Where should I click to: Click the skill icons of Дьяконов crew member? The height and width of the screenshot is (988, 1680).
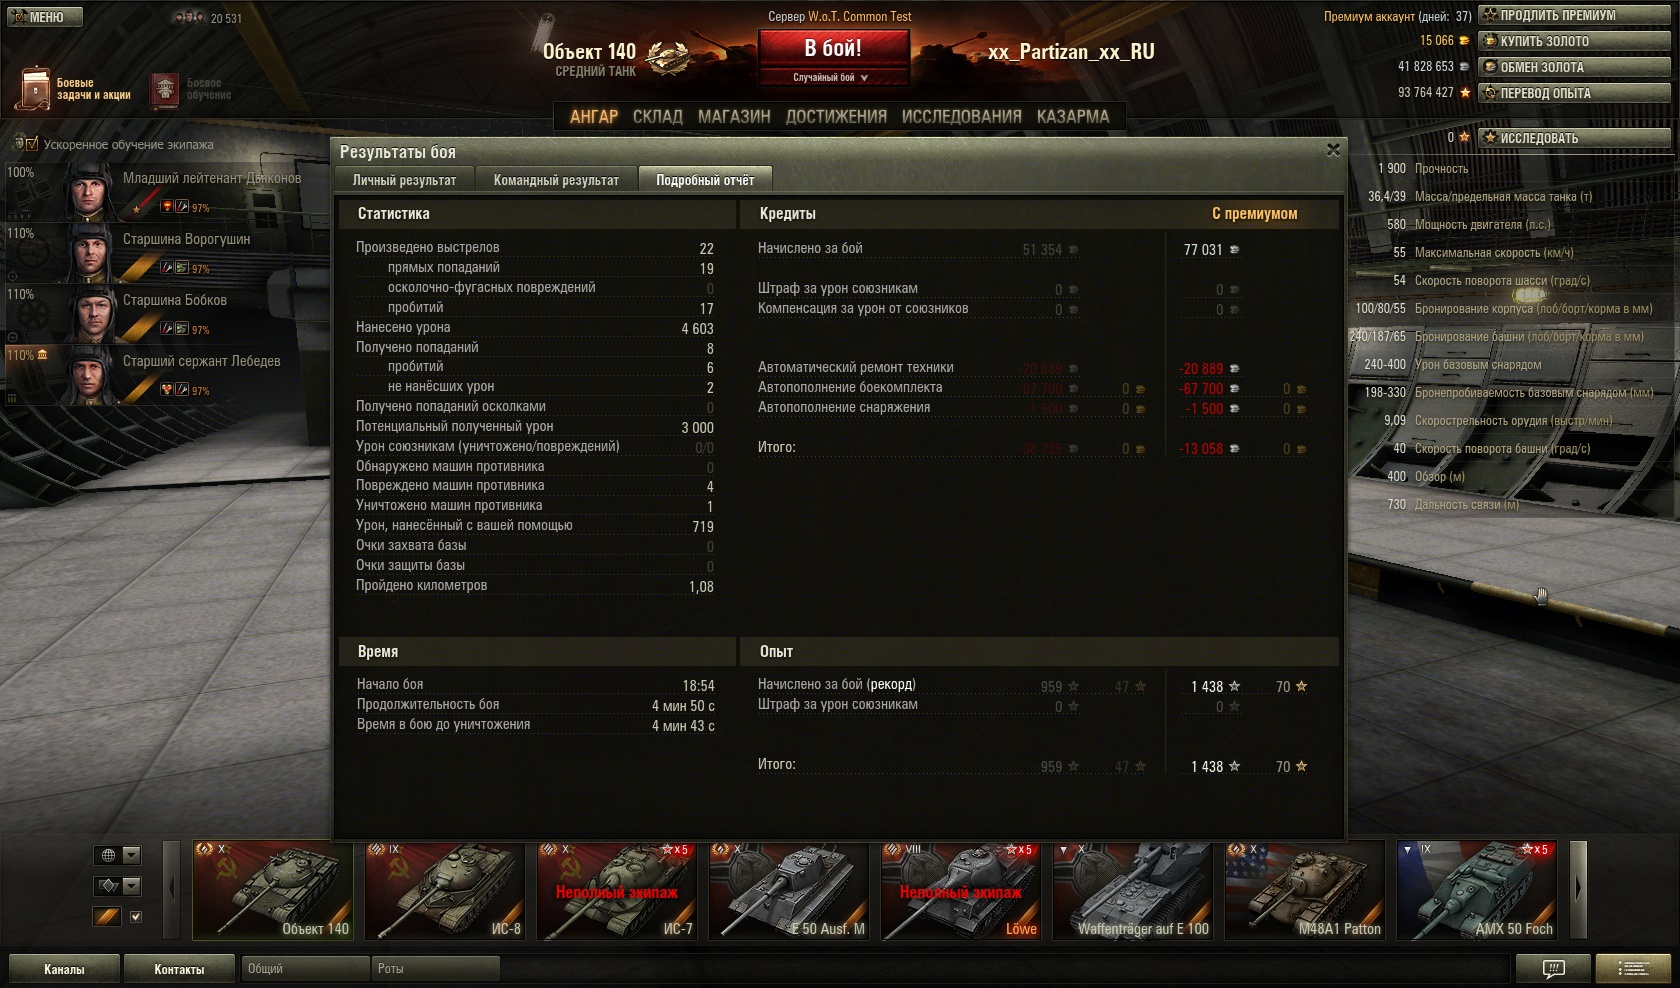coord(174,207)
